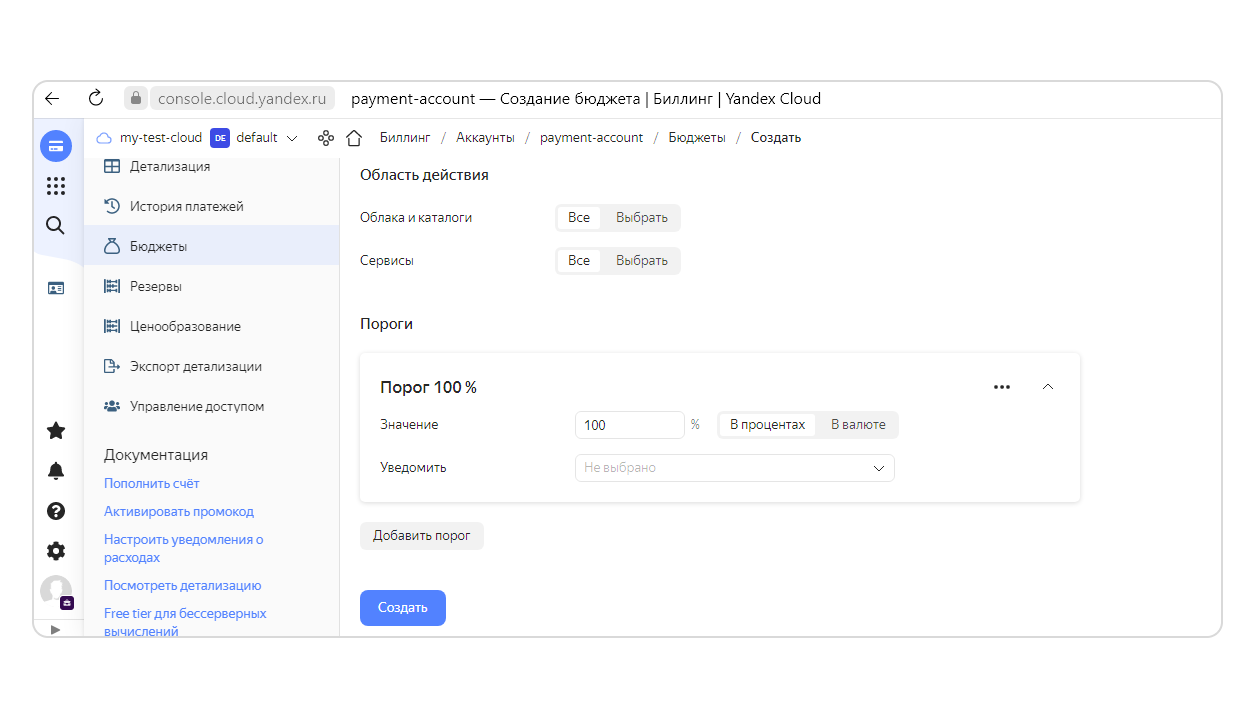Open threshold options three-dots menu

click(1002, 387)
